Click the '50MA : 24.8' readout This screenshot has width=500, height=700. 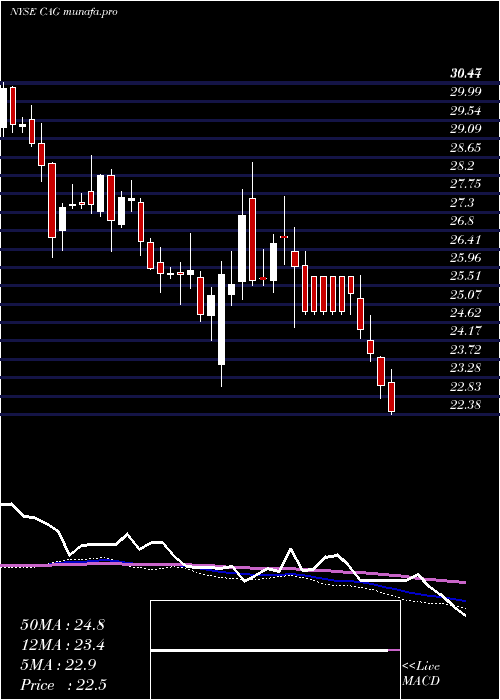click(62, 625)
